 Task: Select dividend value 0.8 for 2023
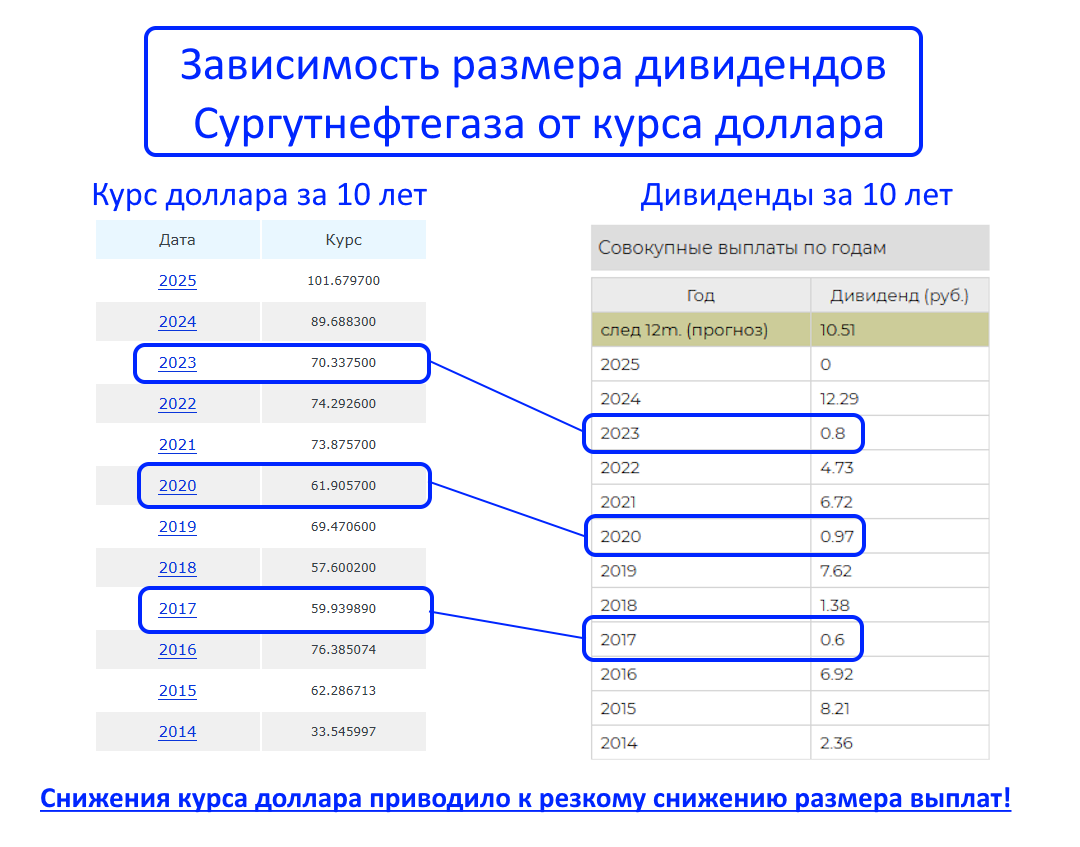832,433
